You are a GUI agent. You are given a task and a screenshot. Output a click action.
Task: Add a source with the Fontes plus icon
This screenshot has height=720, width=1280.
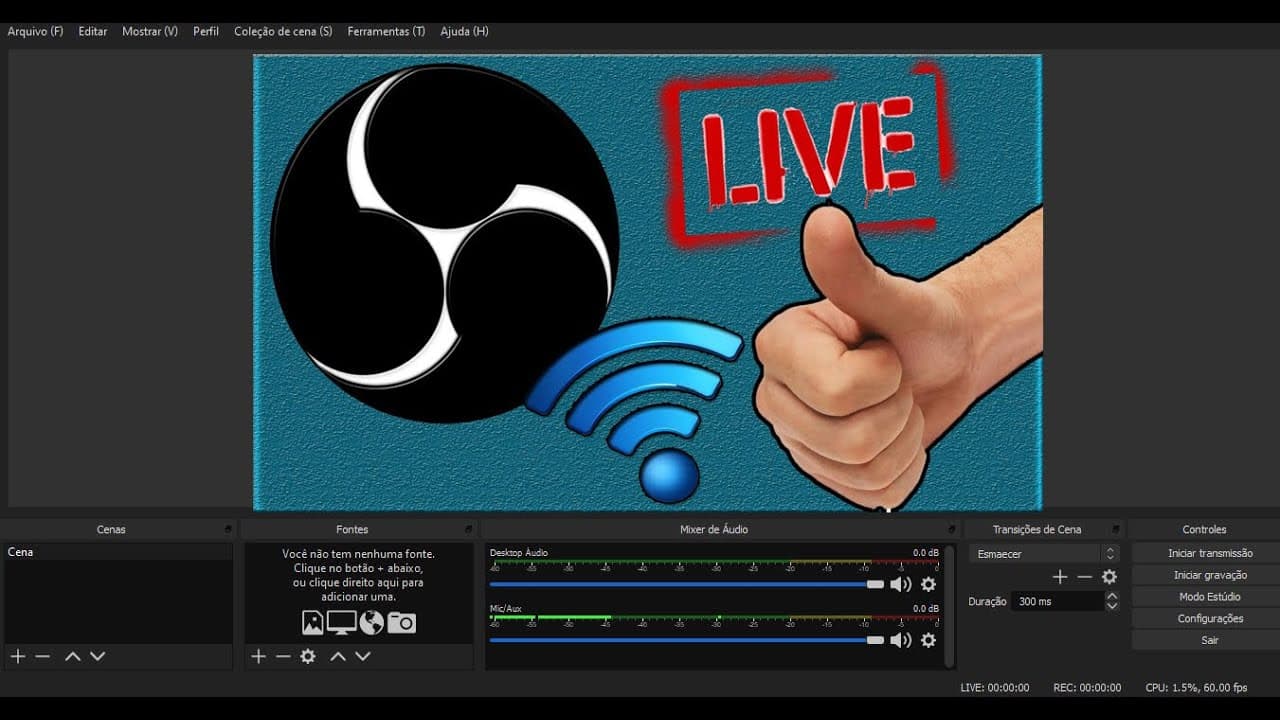coord(258,656)
